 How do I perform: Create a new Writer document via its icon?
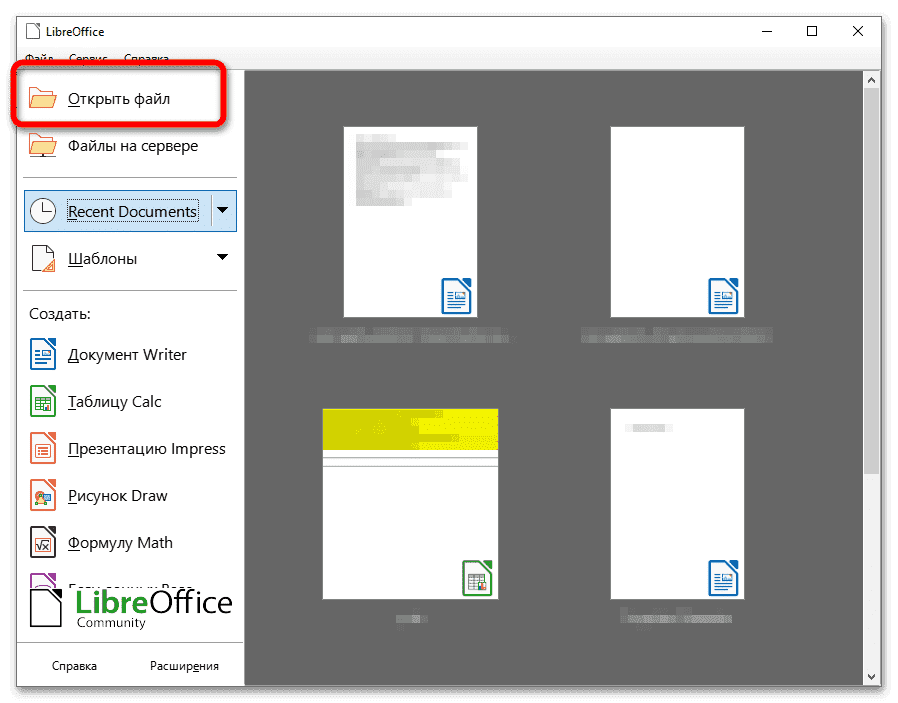tap(43, 355)
